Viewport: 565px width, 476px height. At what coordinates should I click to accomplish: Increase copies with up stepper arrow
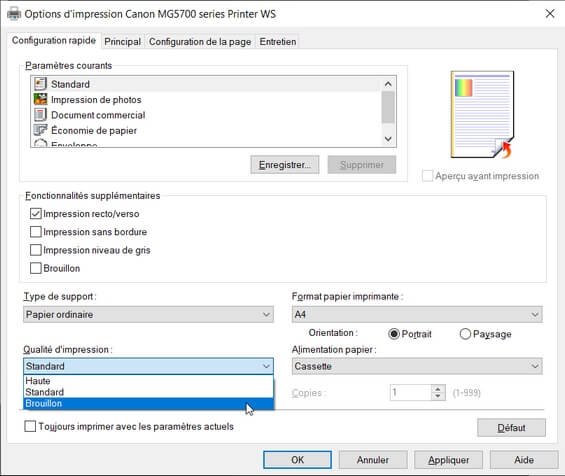tap(438, 389)
